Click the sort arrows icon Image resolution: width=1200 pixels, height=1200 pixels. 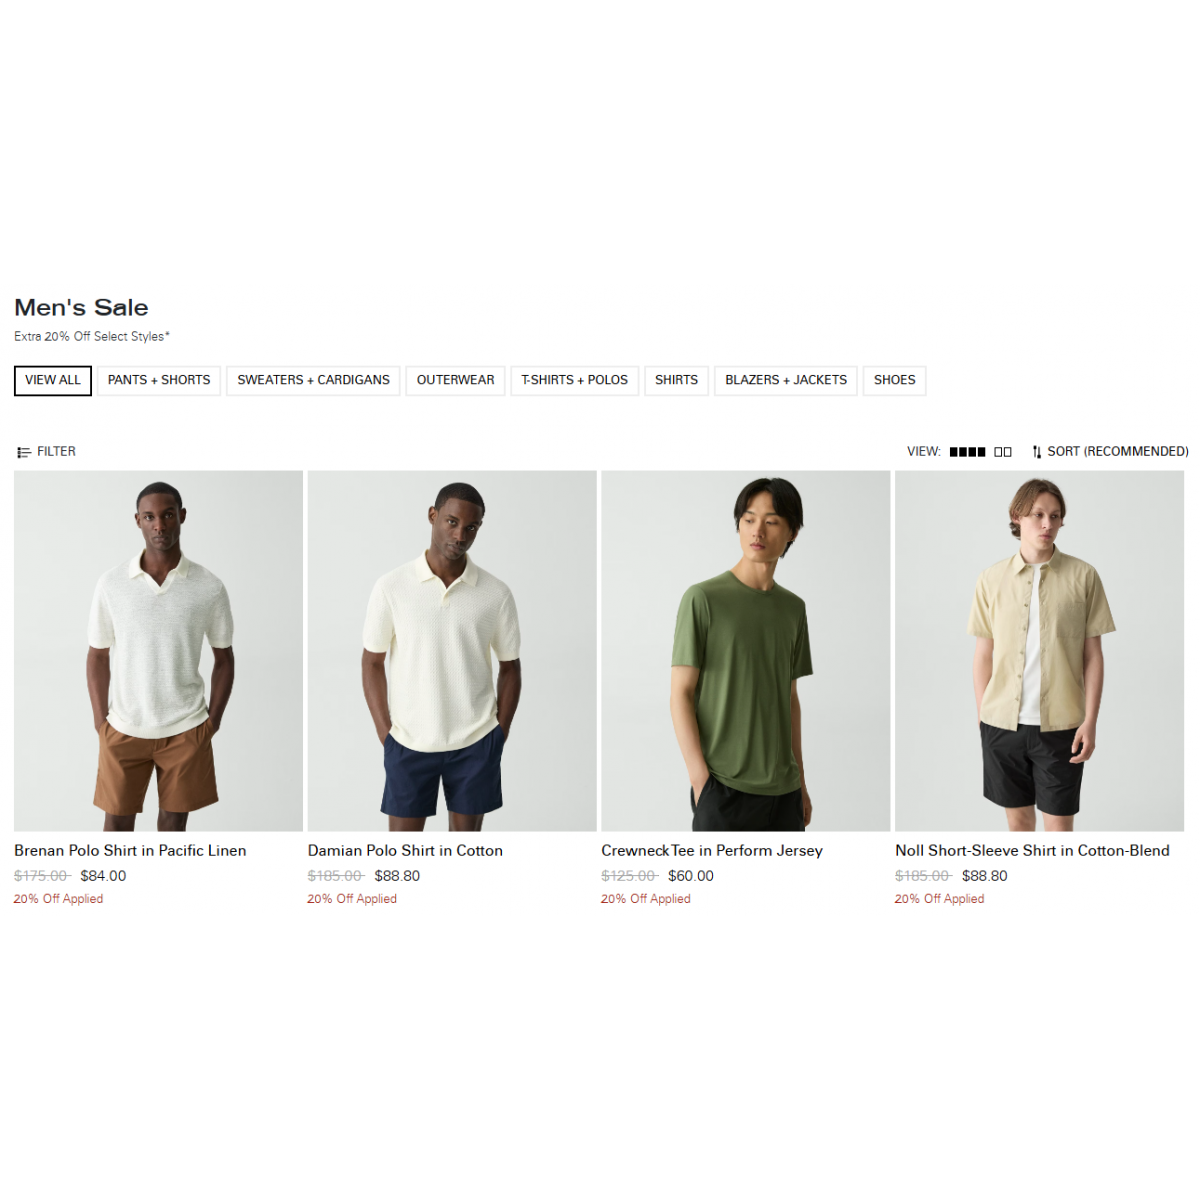(1037, 452)
